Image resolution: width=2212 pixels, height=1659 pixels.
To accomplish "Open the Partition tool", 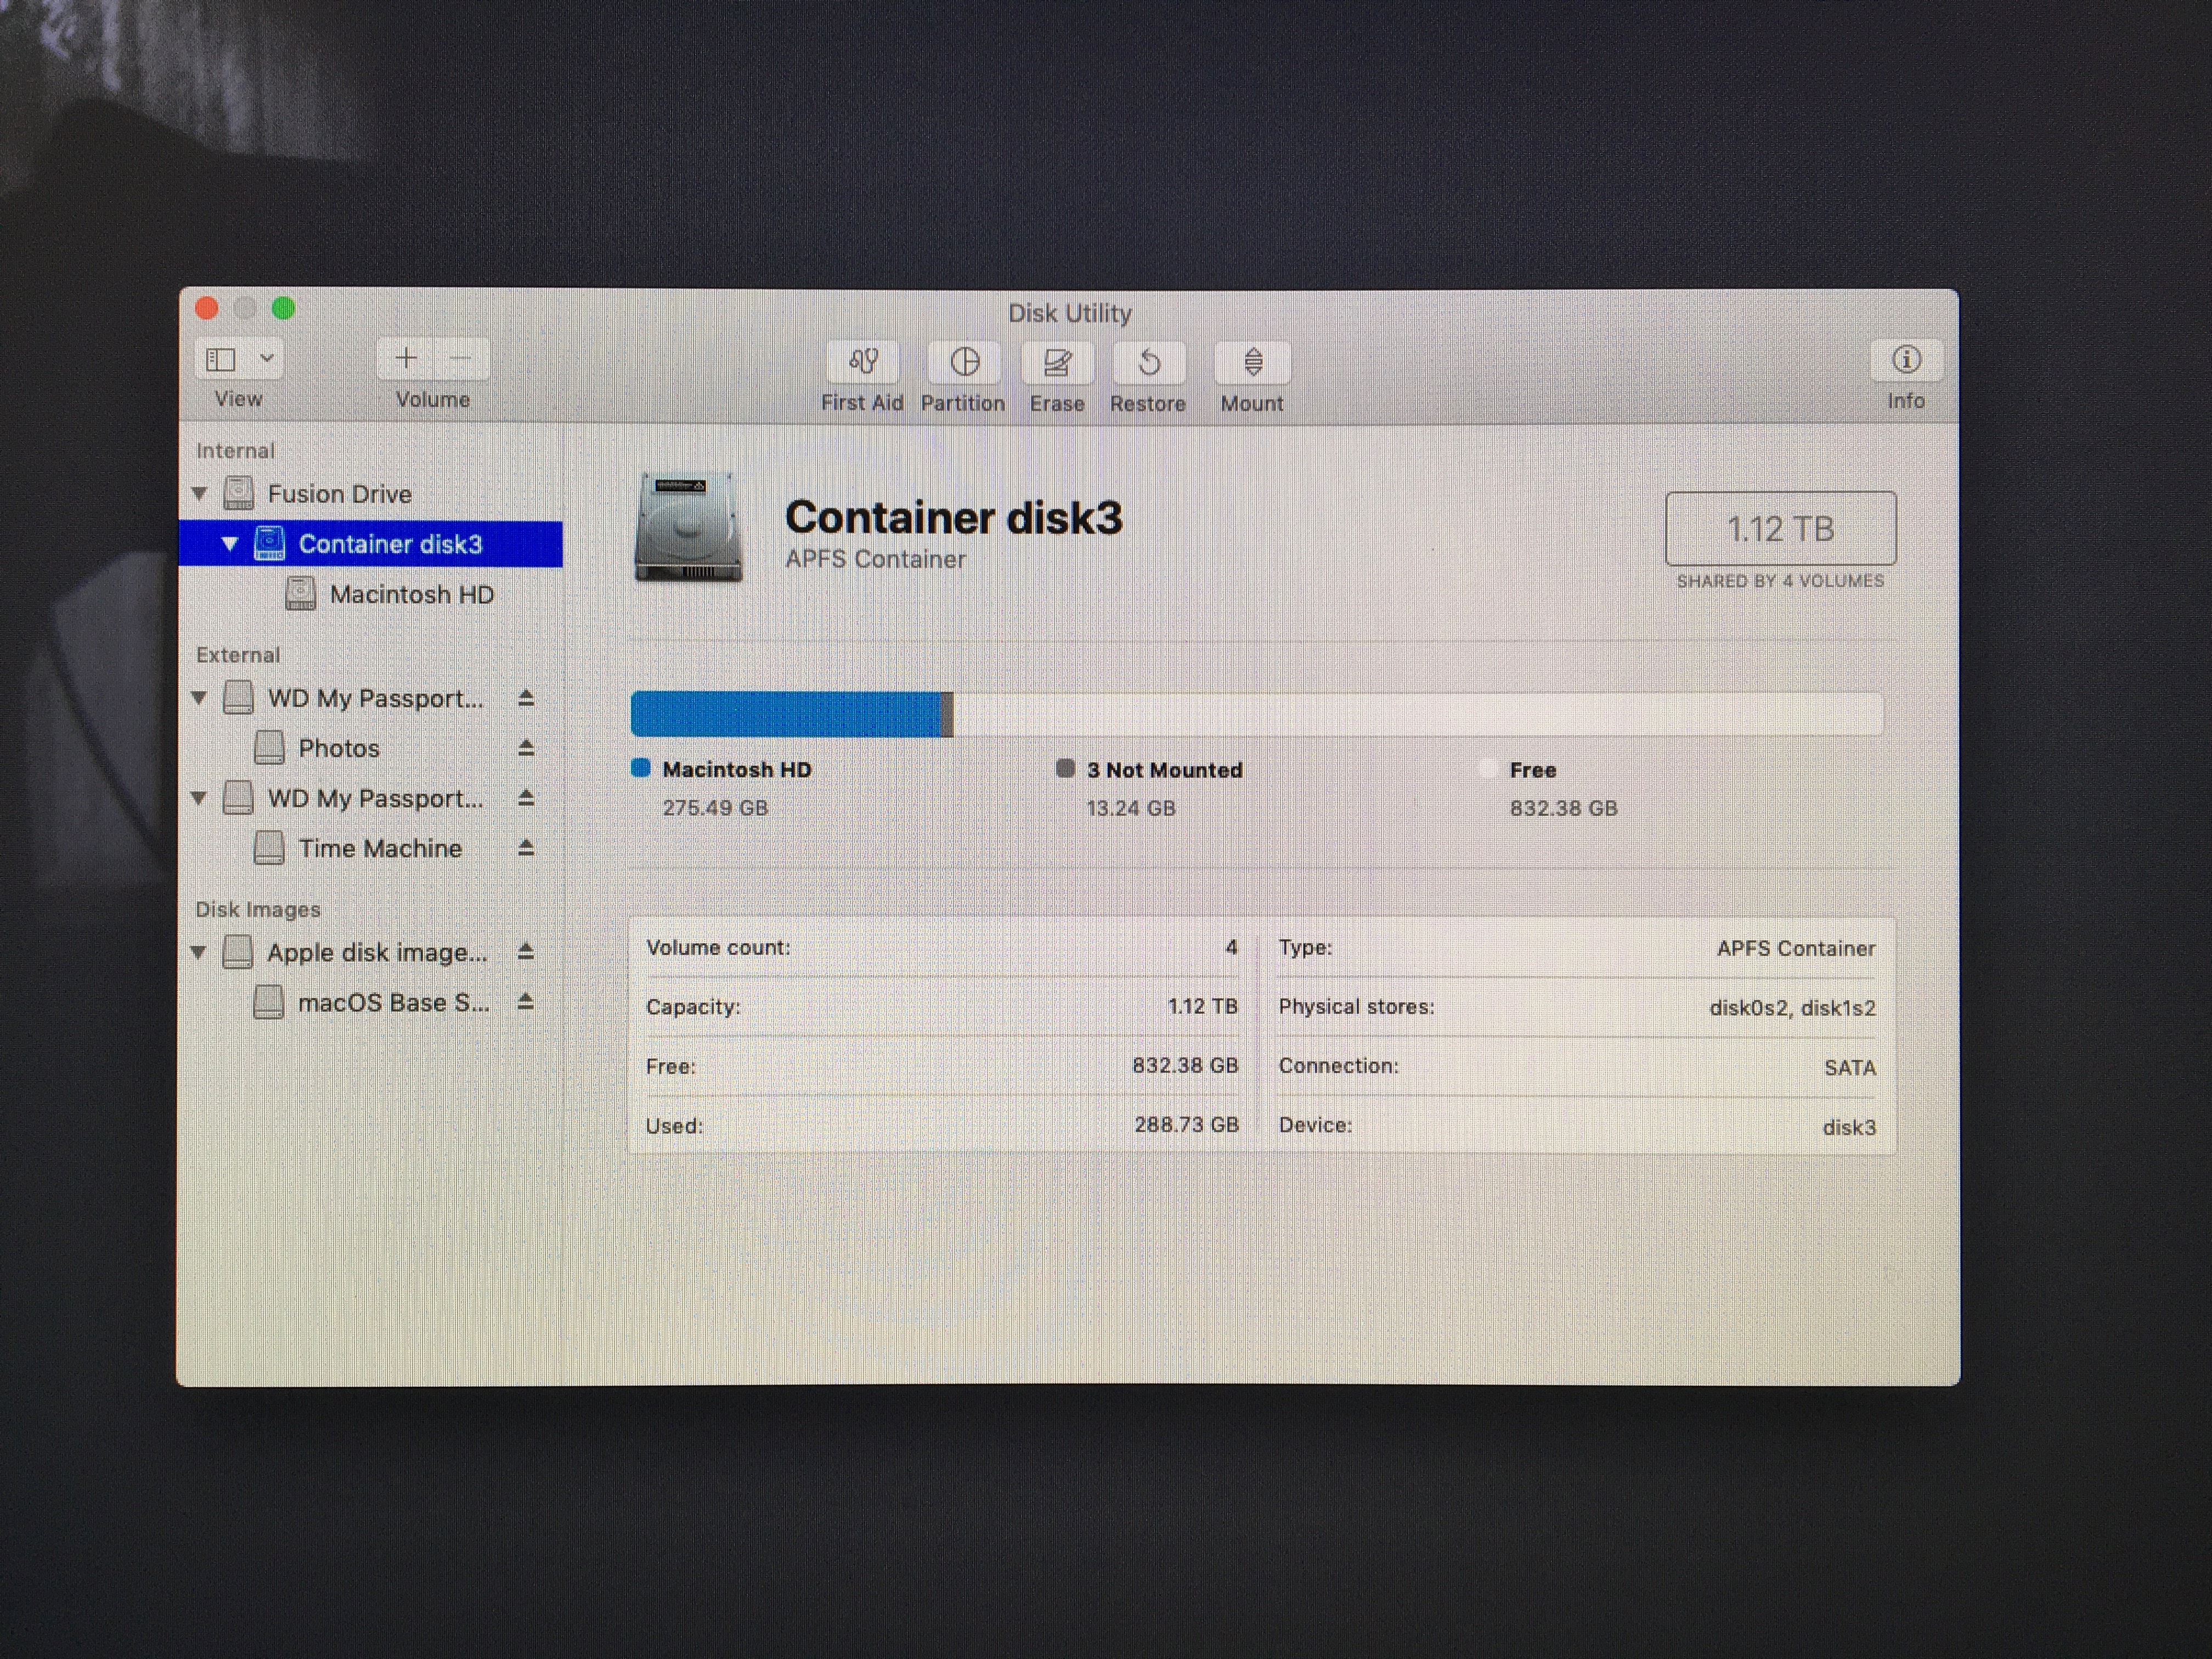I will (x=964, y=362).
